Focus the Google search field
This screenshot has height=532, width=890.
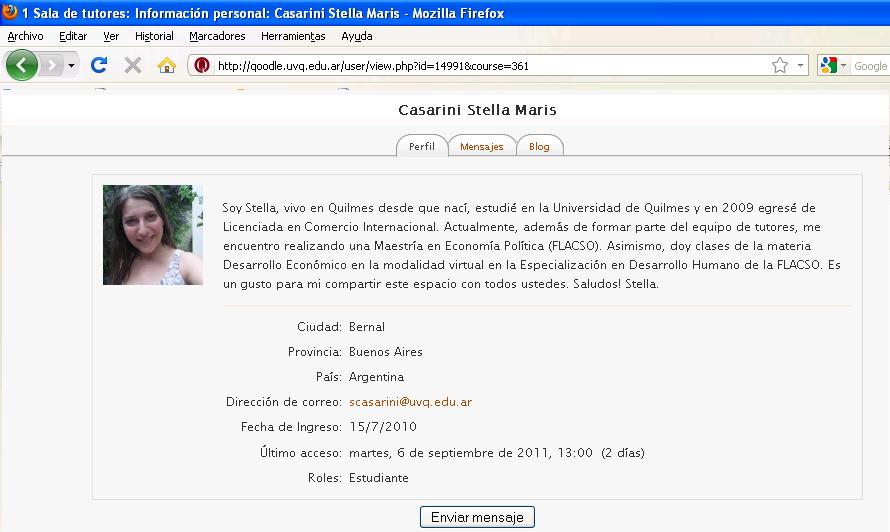click(x=871, y=66)
